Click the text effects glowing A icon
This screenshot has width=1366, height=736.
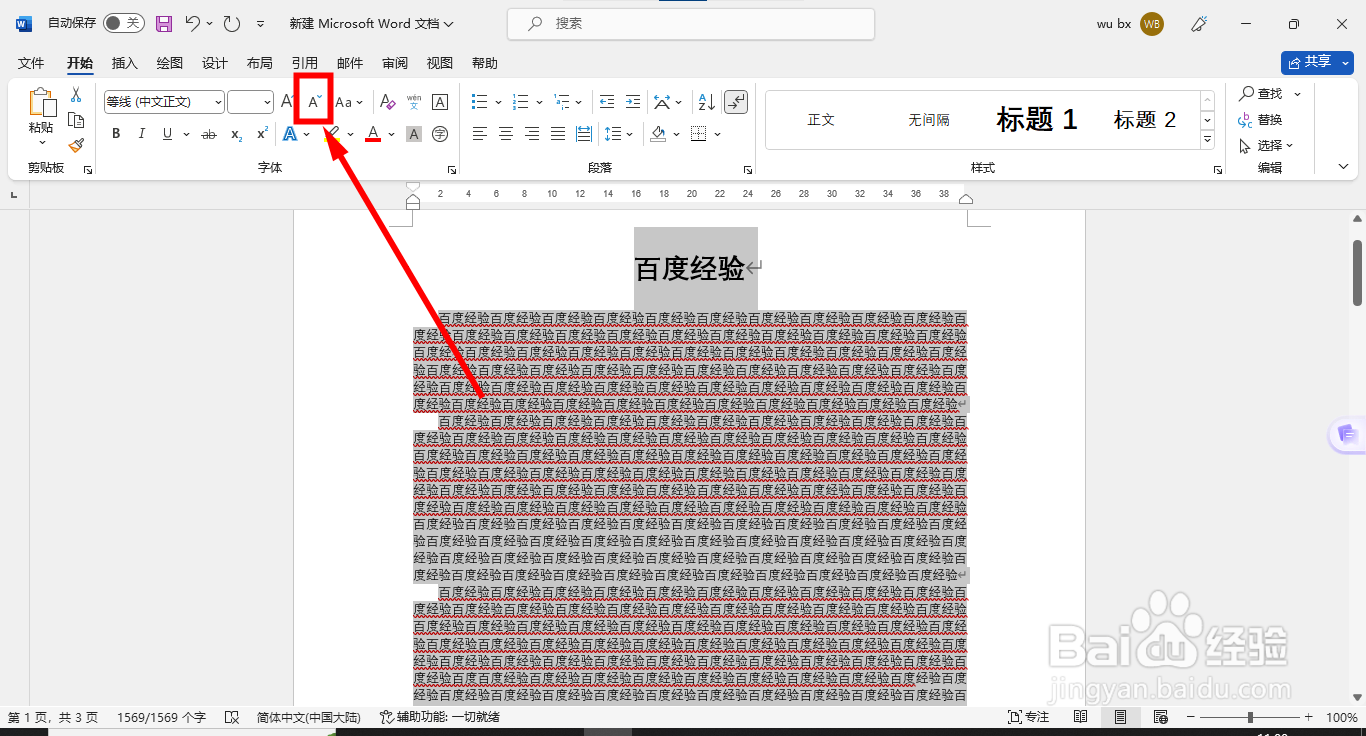(x=290, y=134)
